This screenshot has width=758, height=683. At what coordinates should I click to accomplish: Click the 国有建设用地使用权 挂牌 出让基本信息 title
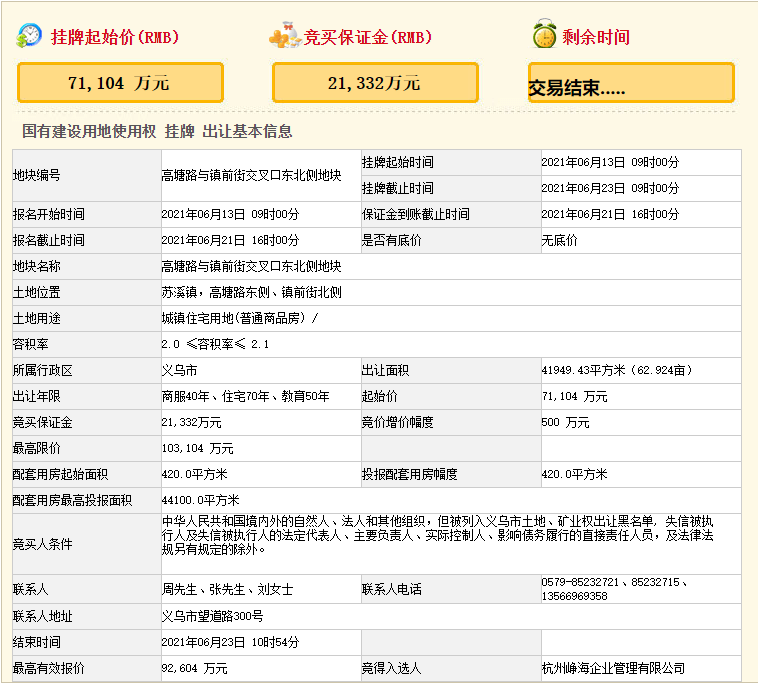pos(157,131)
